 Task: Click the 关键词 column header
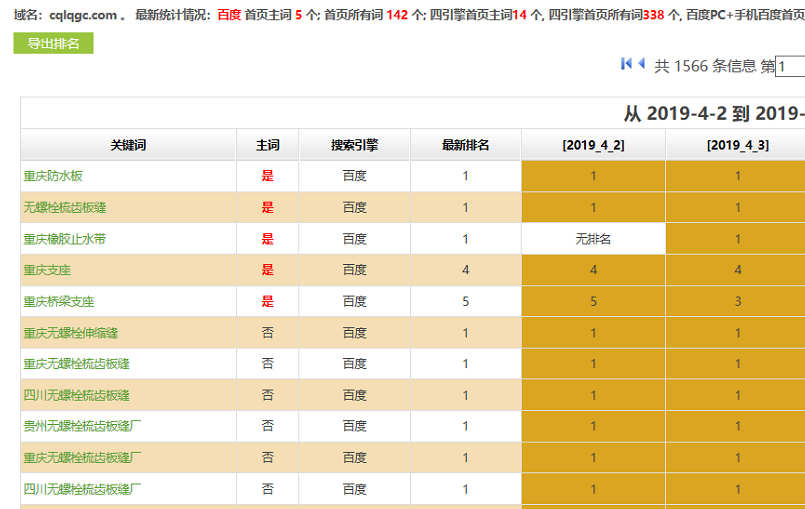128,145
